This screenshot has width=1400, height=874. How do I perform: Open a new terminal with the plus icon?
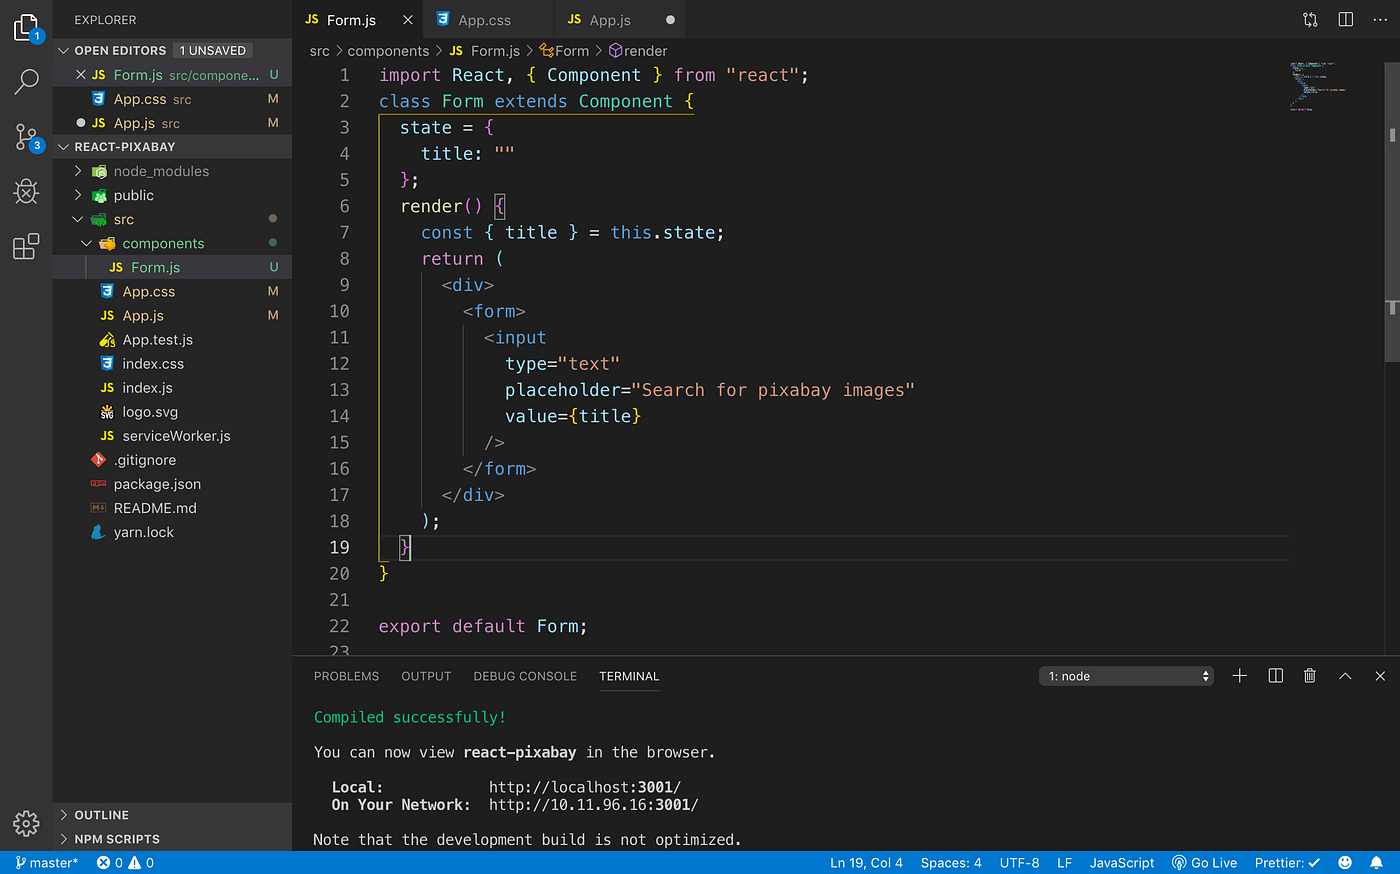1239,675
